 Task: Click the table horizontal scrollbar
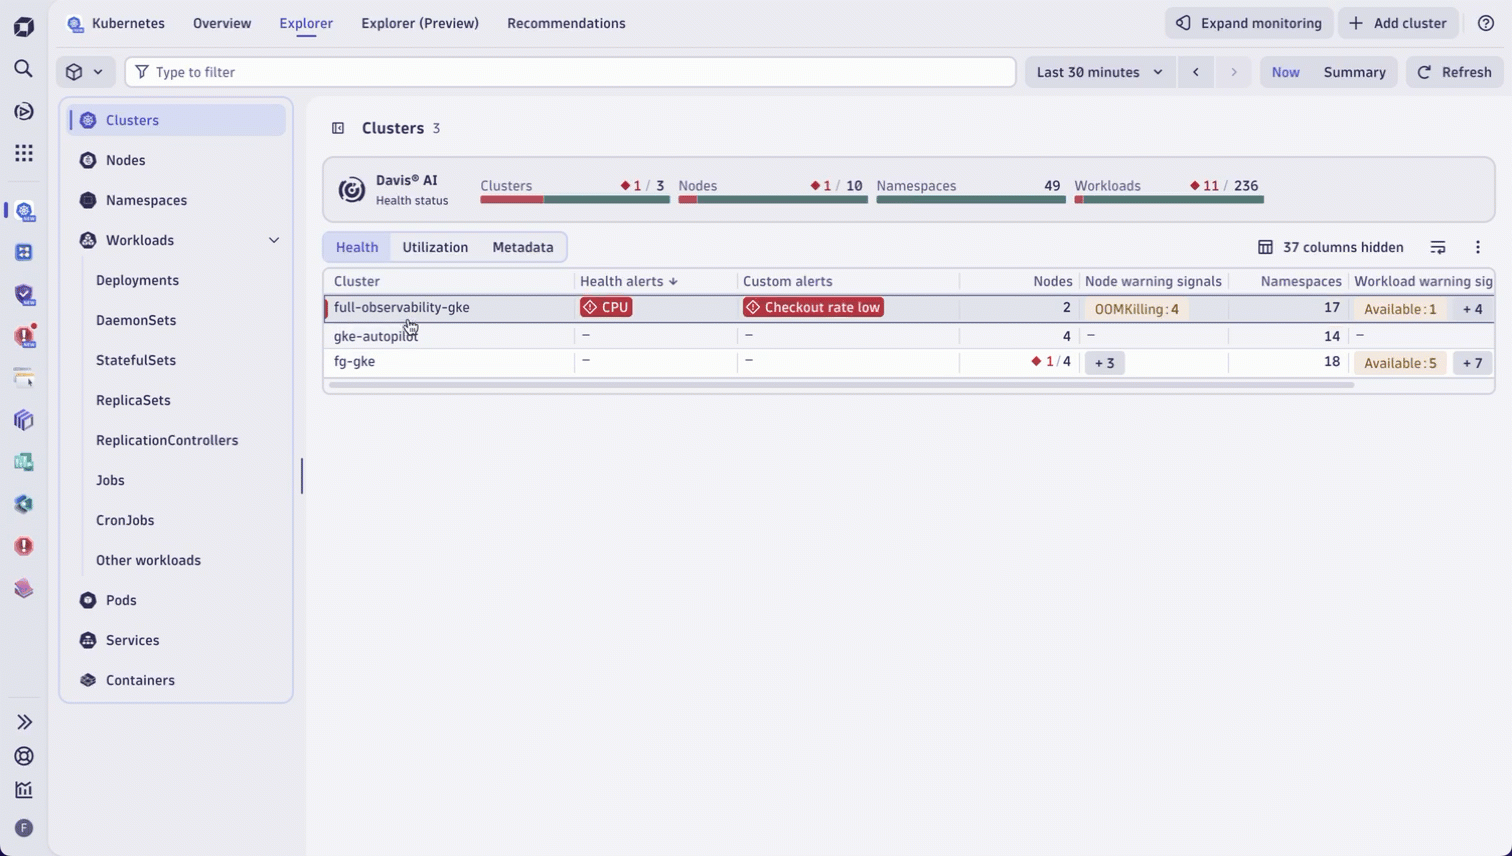pos(841,385)
